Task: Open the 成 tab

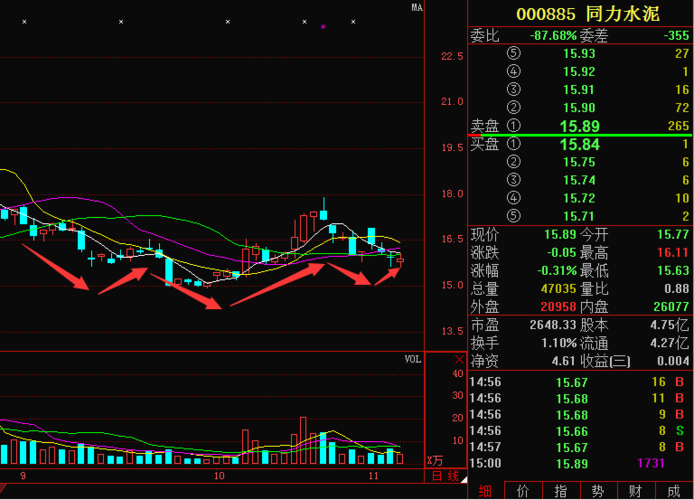Action: [674, 491]
